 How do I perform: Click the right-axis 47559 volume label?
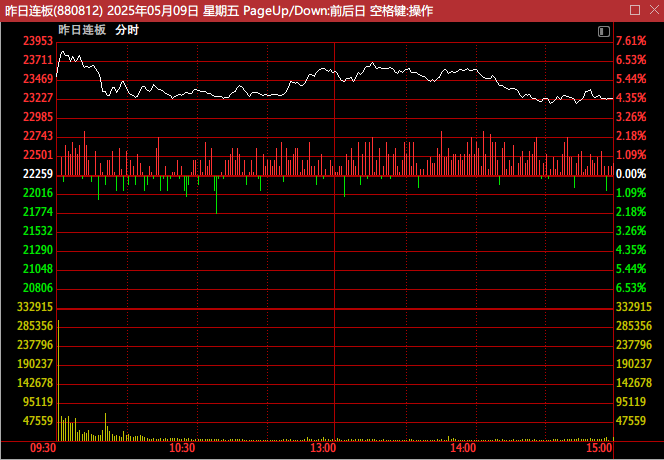click(631, 421)
